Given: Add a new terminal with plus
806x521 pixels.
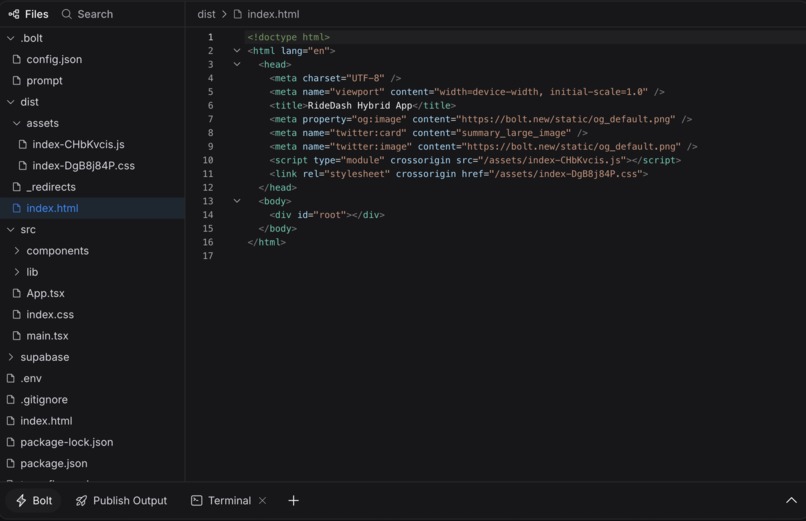Looking at the screenshot, I should (294, 500).
